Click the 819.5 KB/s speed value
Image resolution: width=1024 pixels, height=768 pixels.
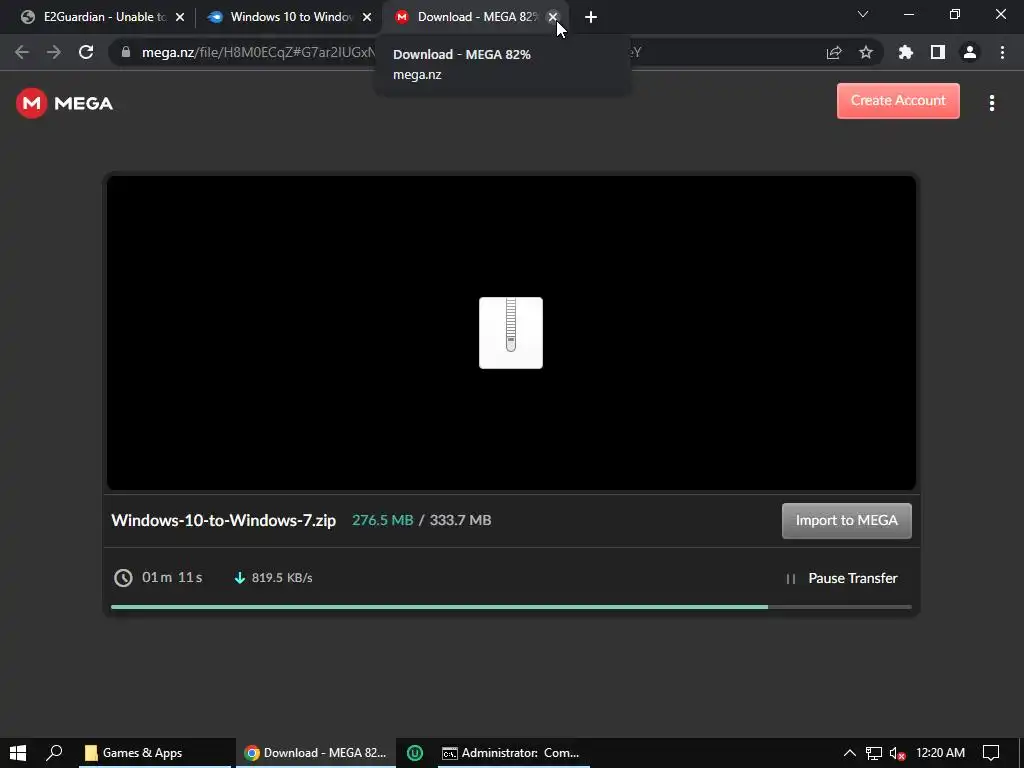click(282, 578)
